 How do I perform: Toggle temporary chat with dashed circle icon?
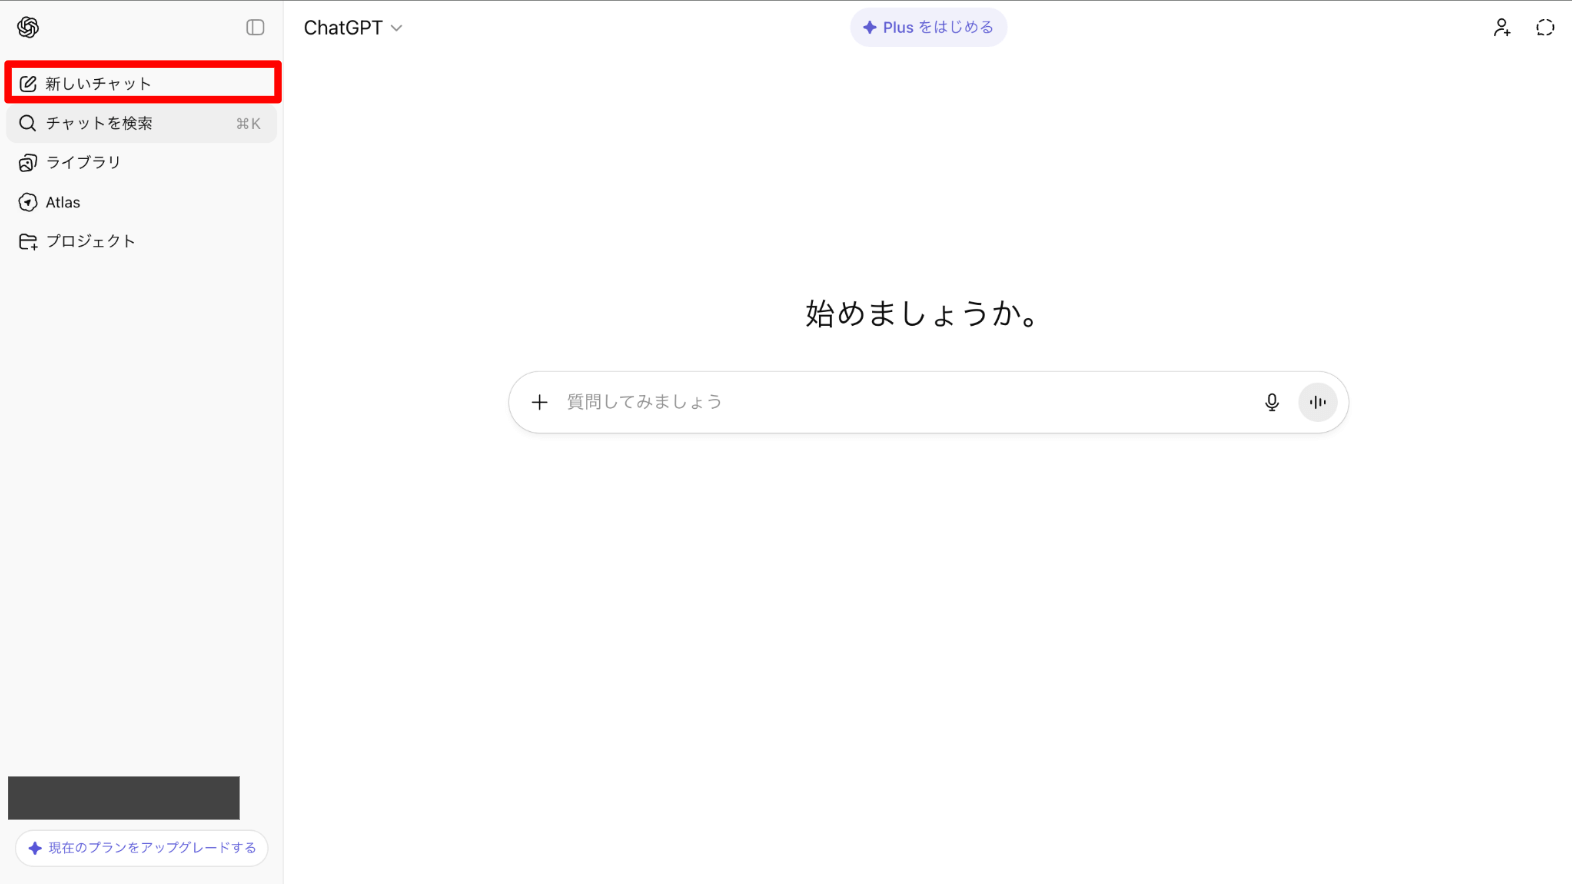(1545, 28)
